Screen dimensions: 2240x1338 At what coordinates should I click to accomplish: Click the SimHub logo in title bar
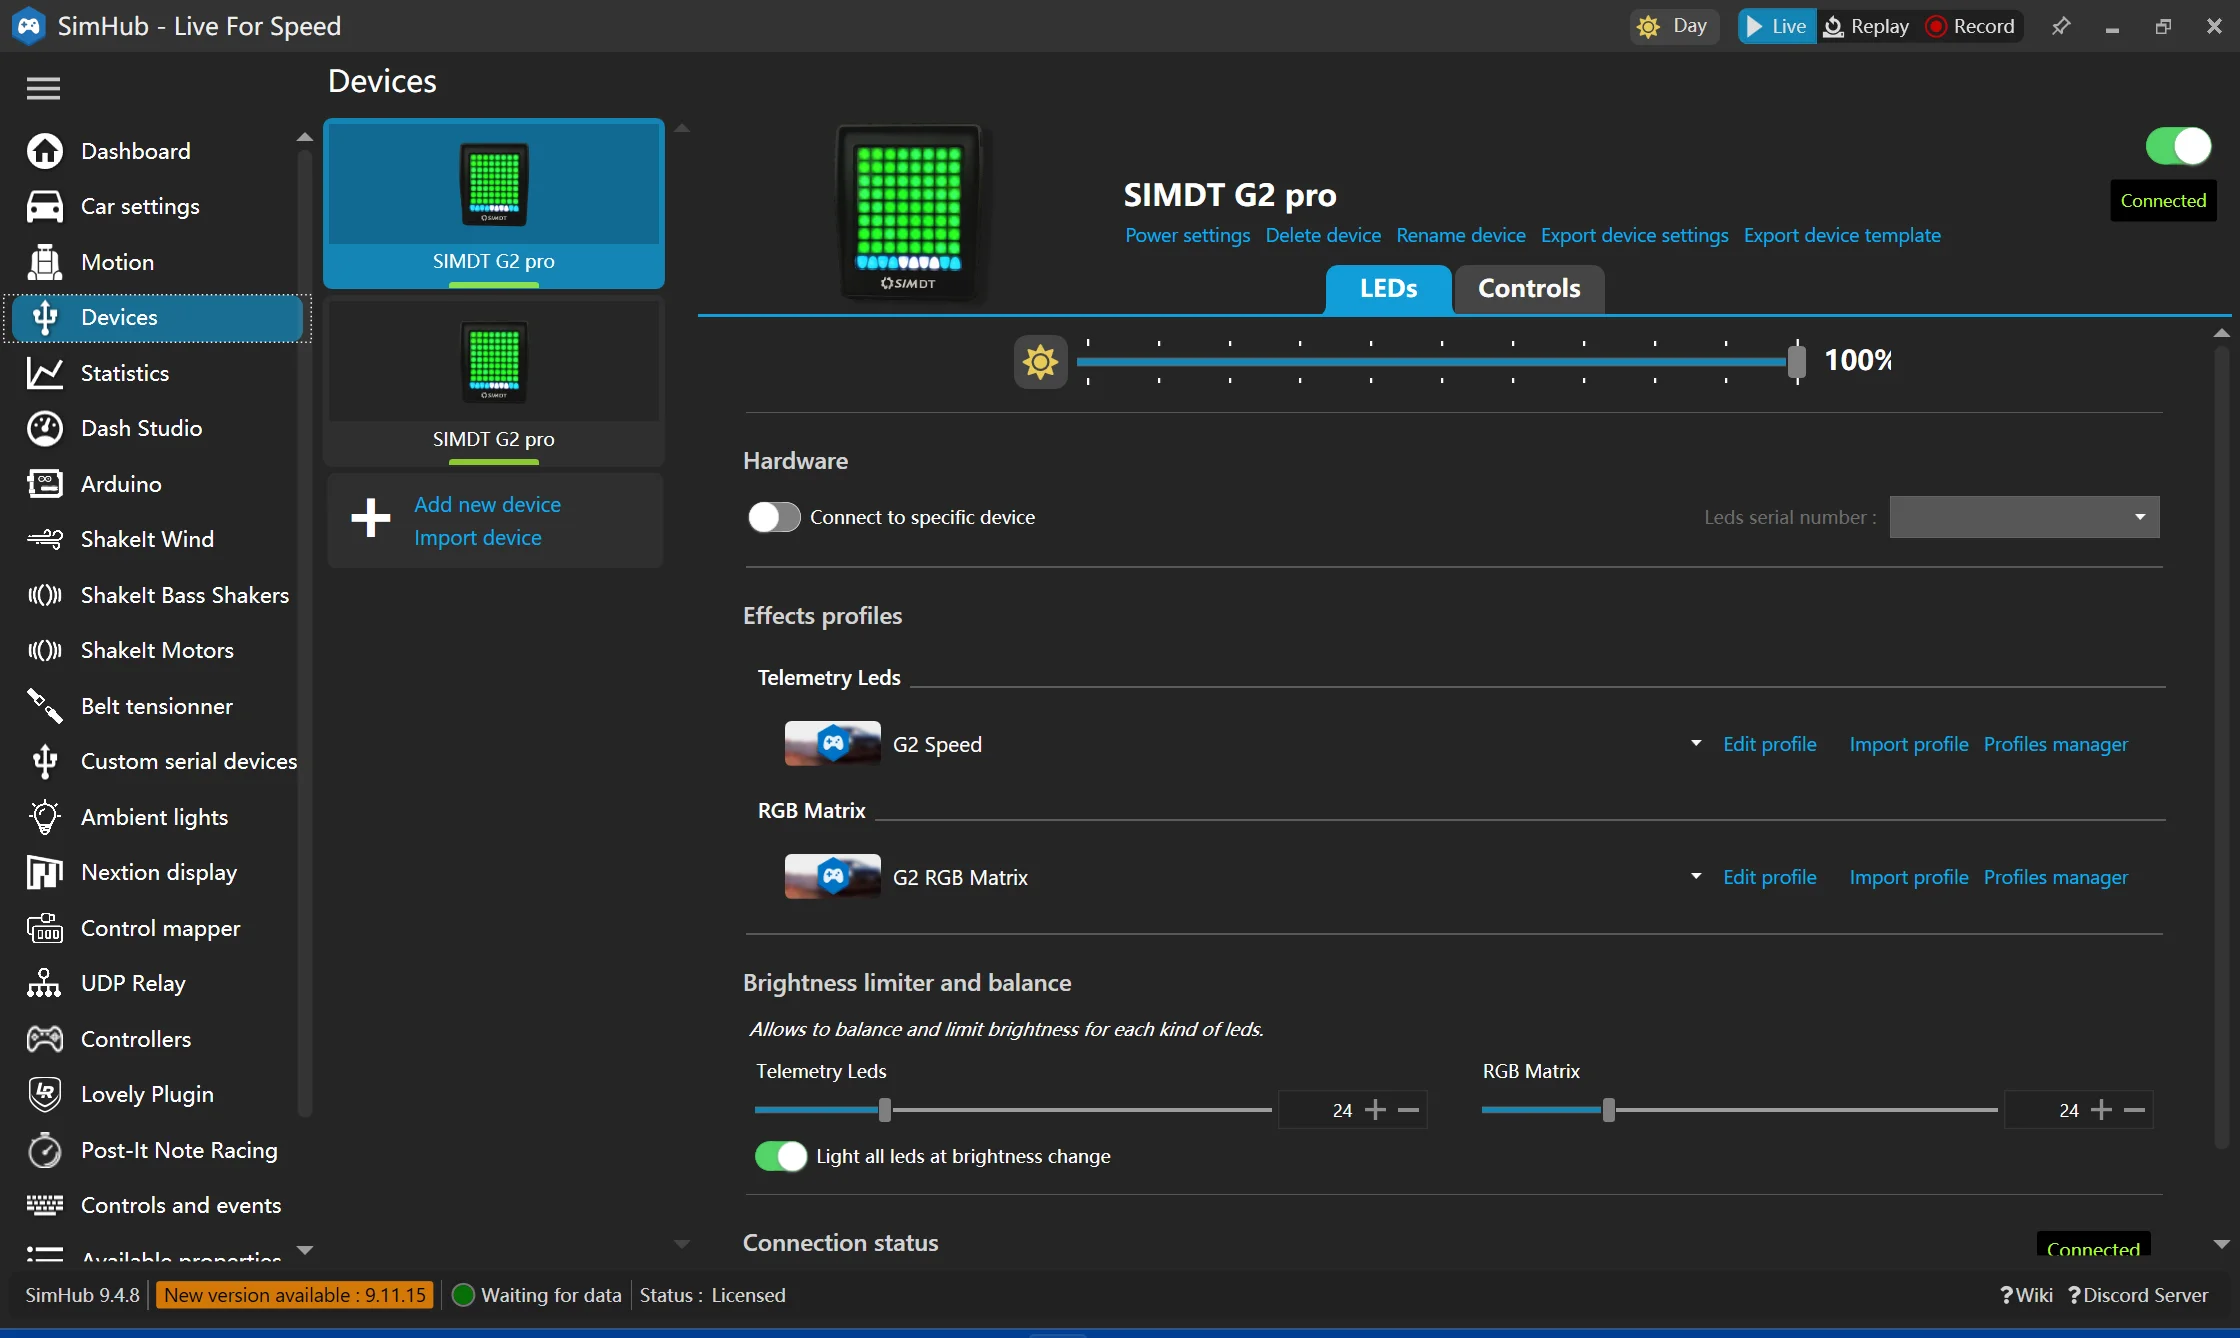coord(28,26)
